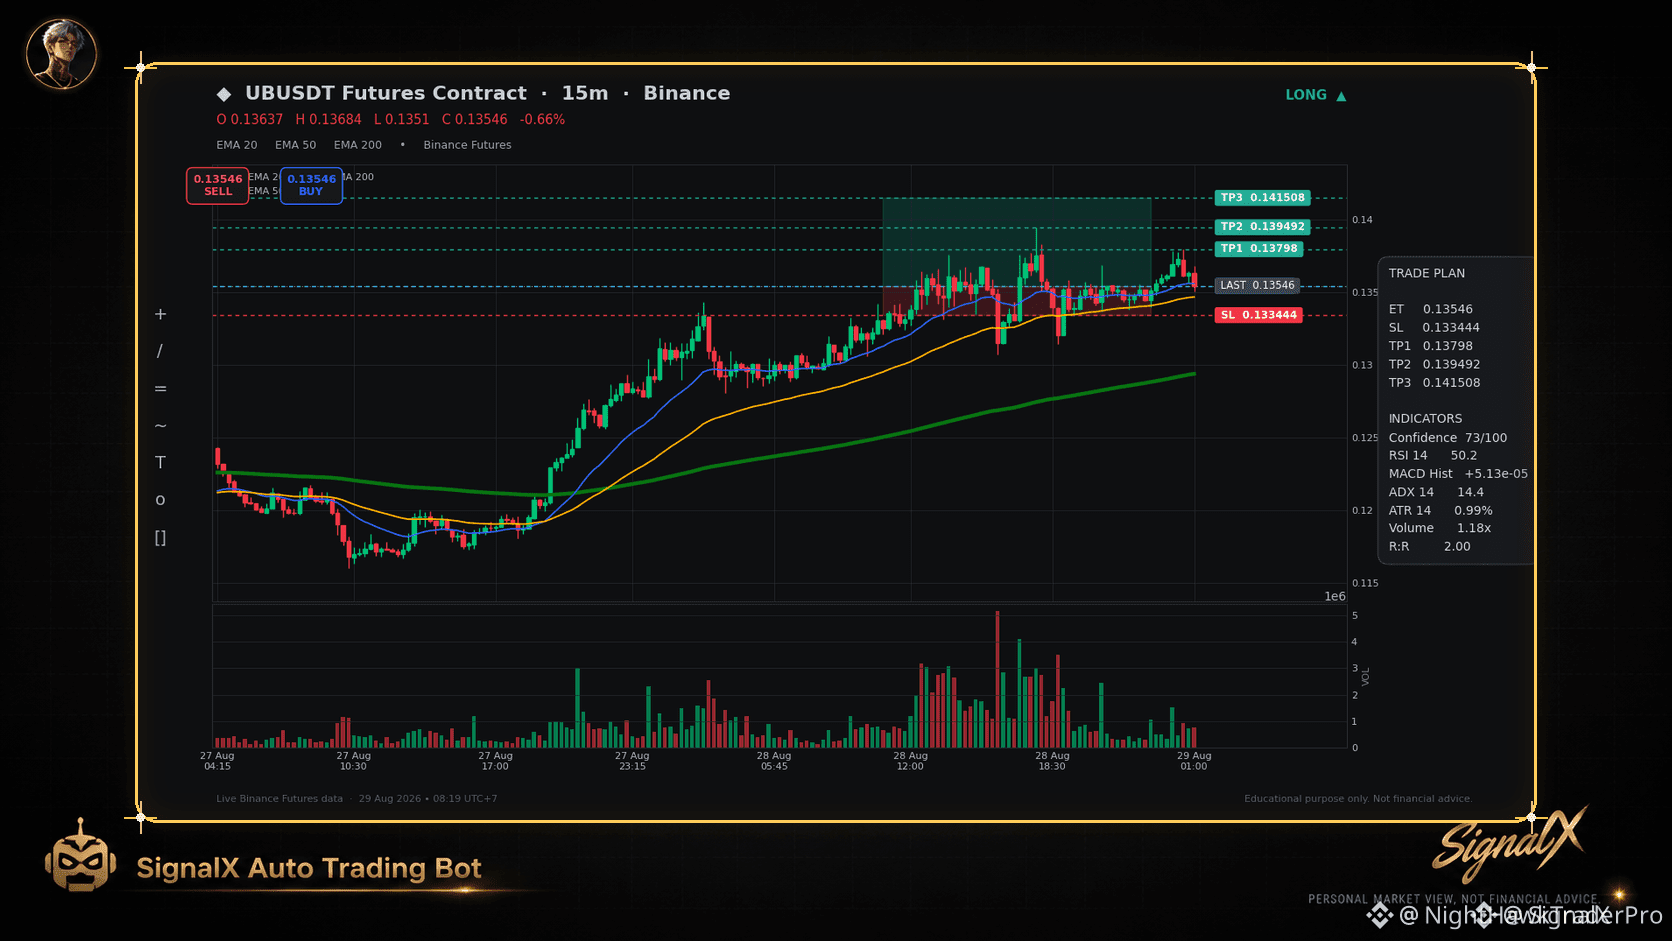Click the EMA 20 legend label
This screenshot has width=1672, height=941.
(x=237, y=145)
